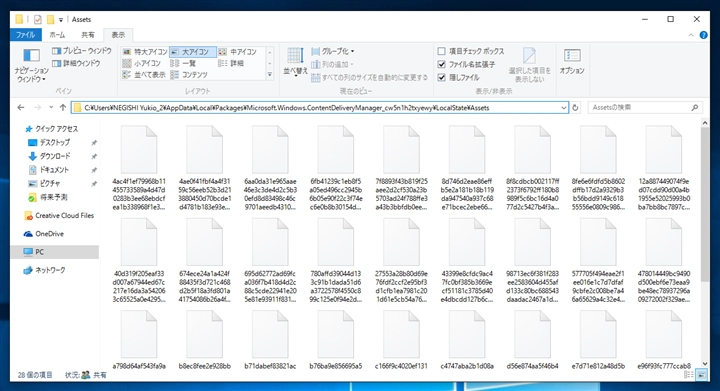720x391 pixels.
Task: Select file starting 4ae0f41fbf4a4f31
Action: tap(204, 168)
